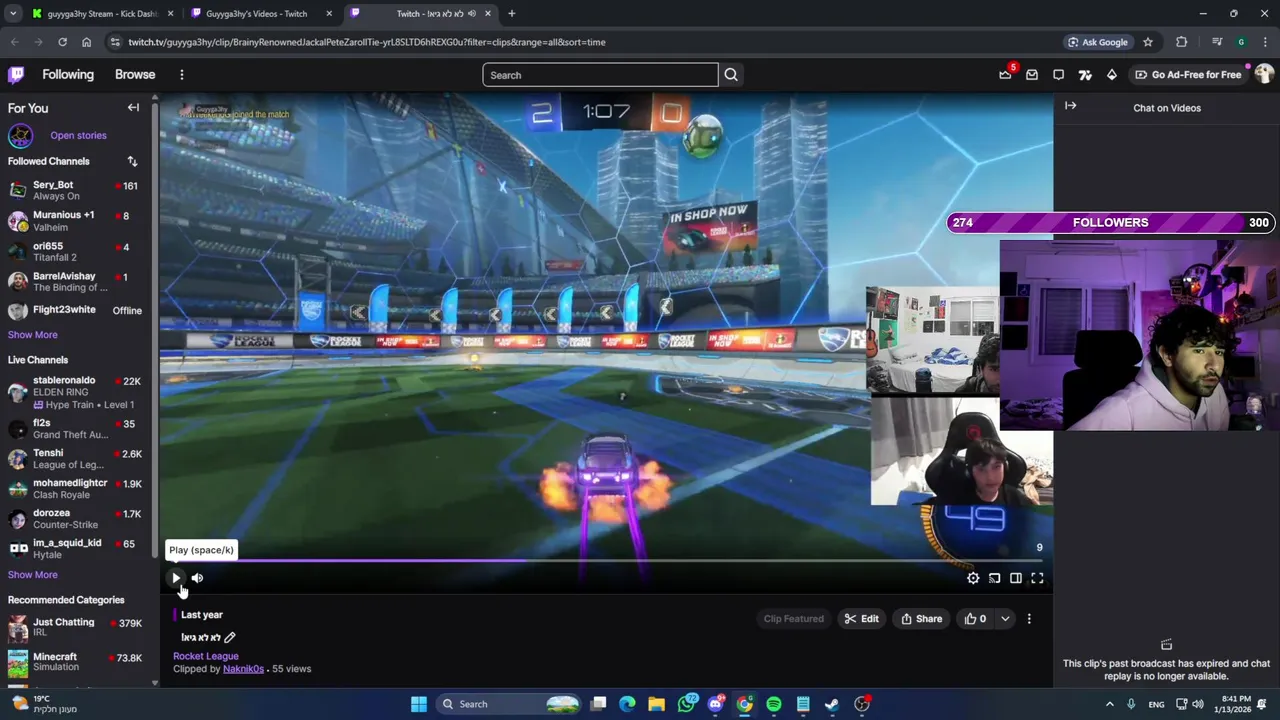Bookmark this page with star

(x=1148, y=42)
